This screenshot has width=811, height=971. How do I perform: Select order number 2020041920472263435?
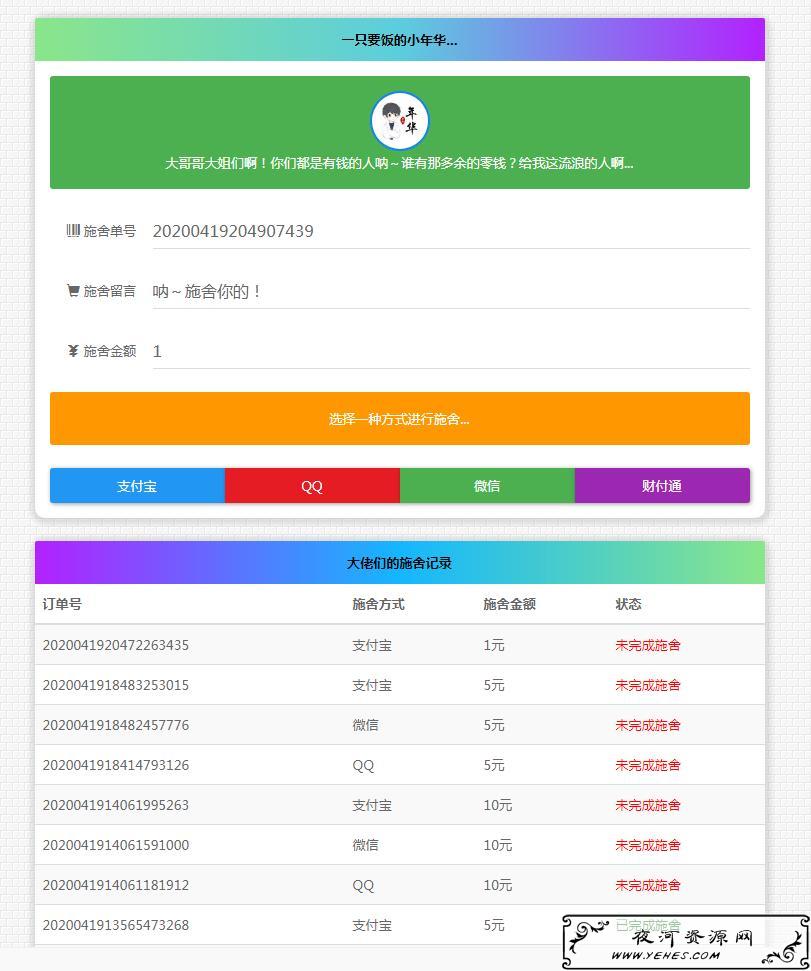(x=116, y=645)
